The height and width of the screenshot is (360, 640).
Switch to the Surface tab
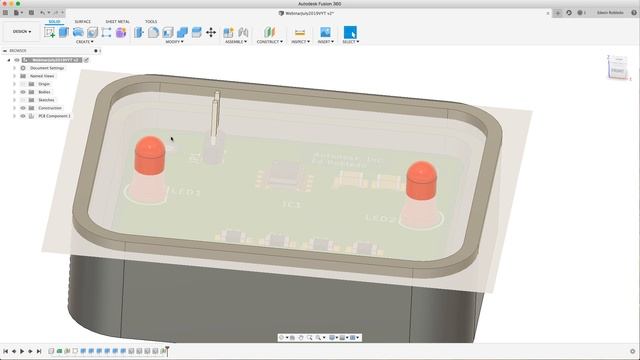click(83, 21)
